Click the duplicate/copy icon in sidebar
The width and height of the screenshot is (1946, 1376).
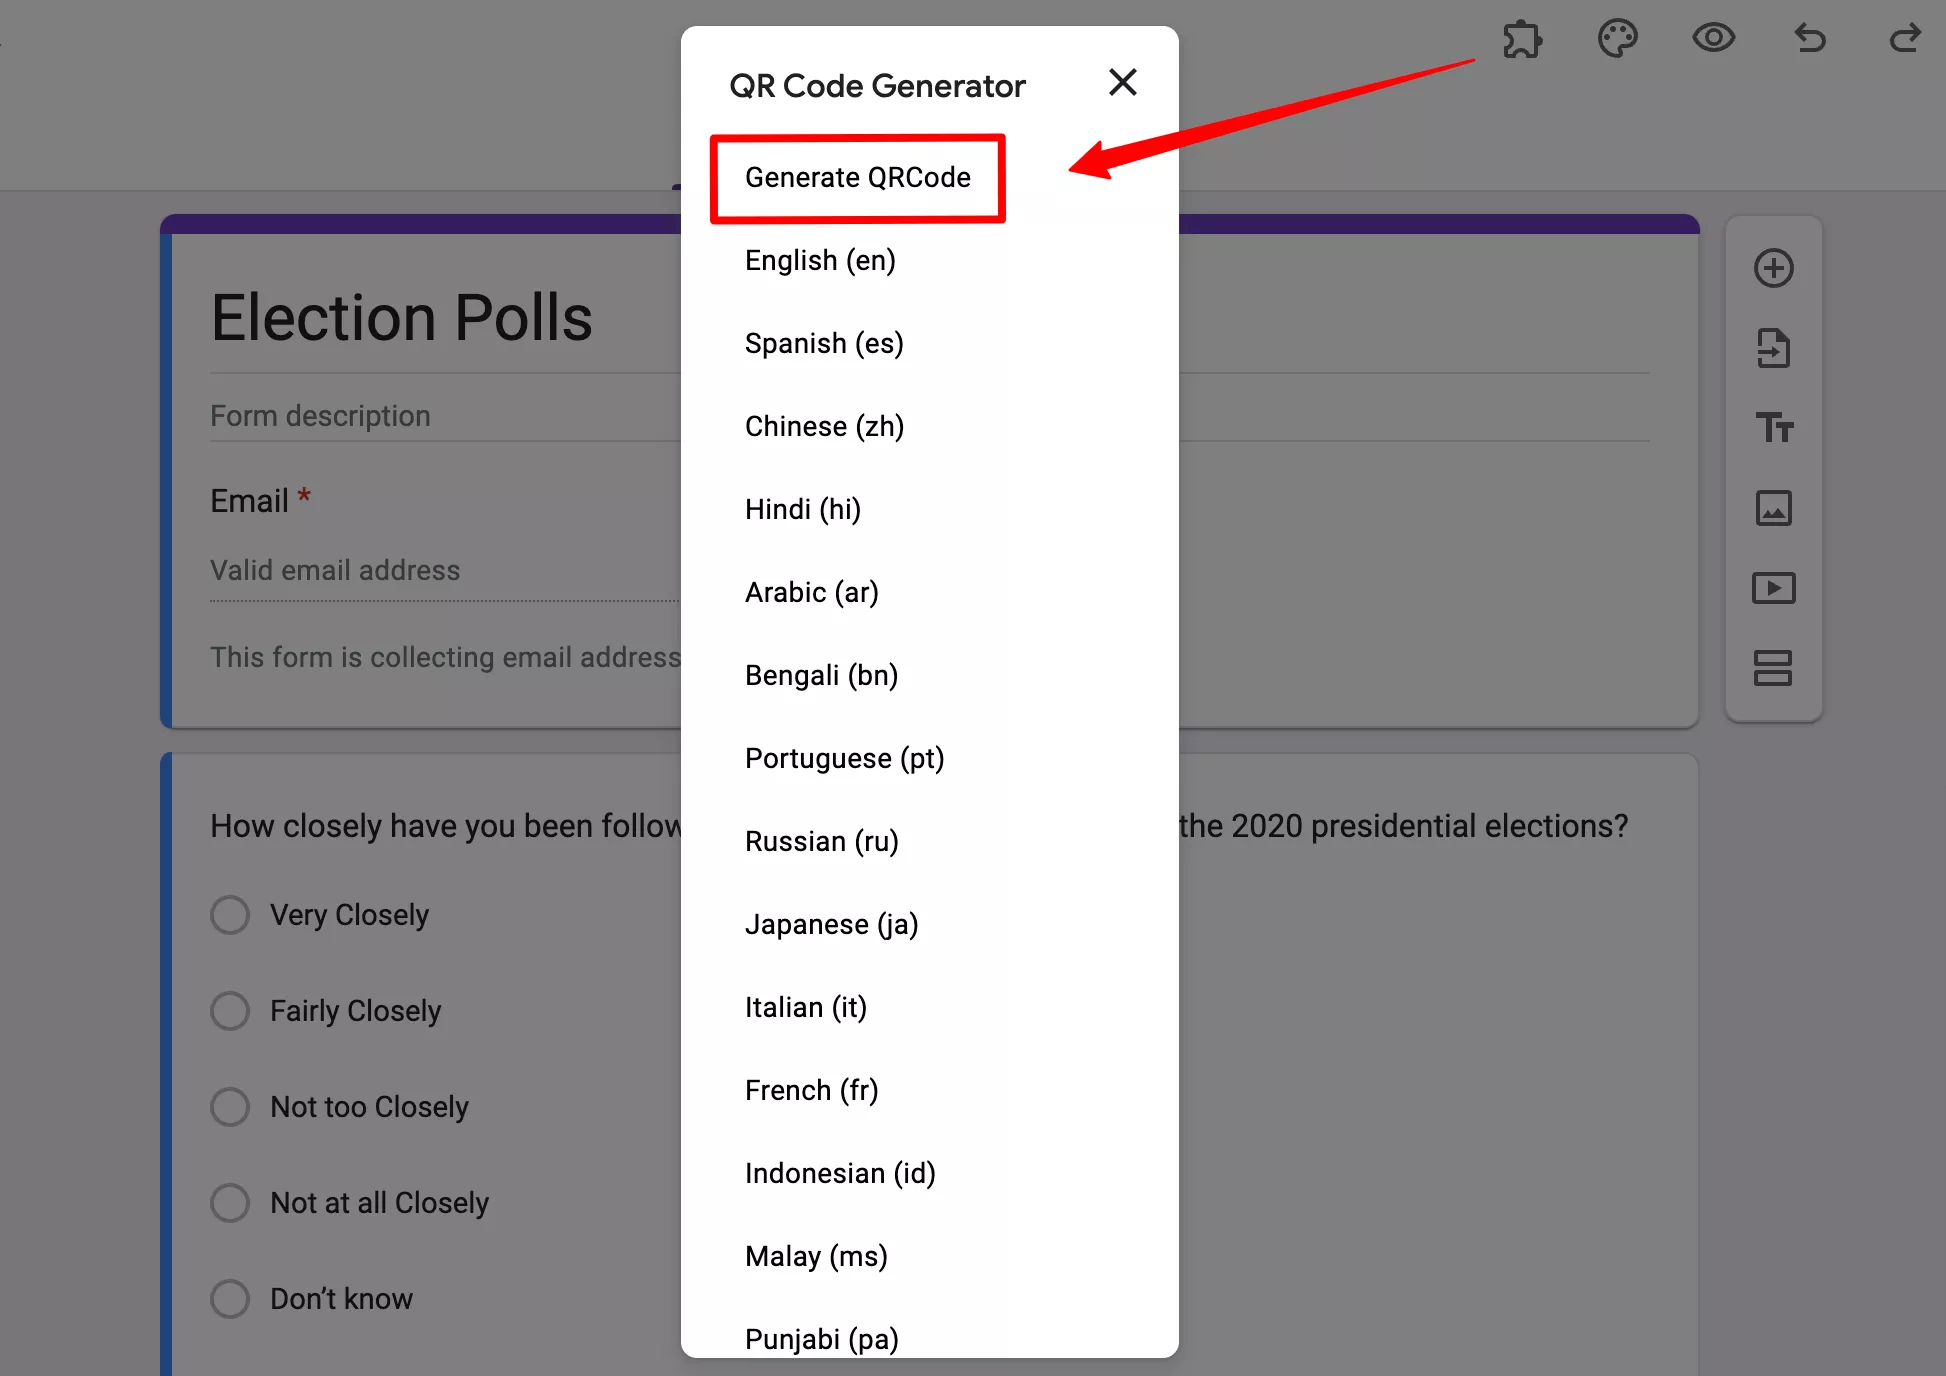pos(1775,348)
